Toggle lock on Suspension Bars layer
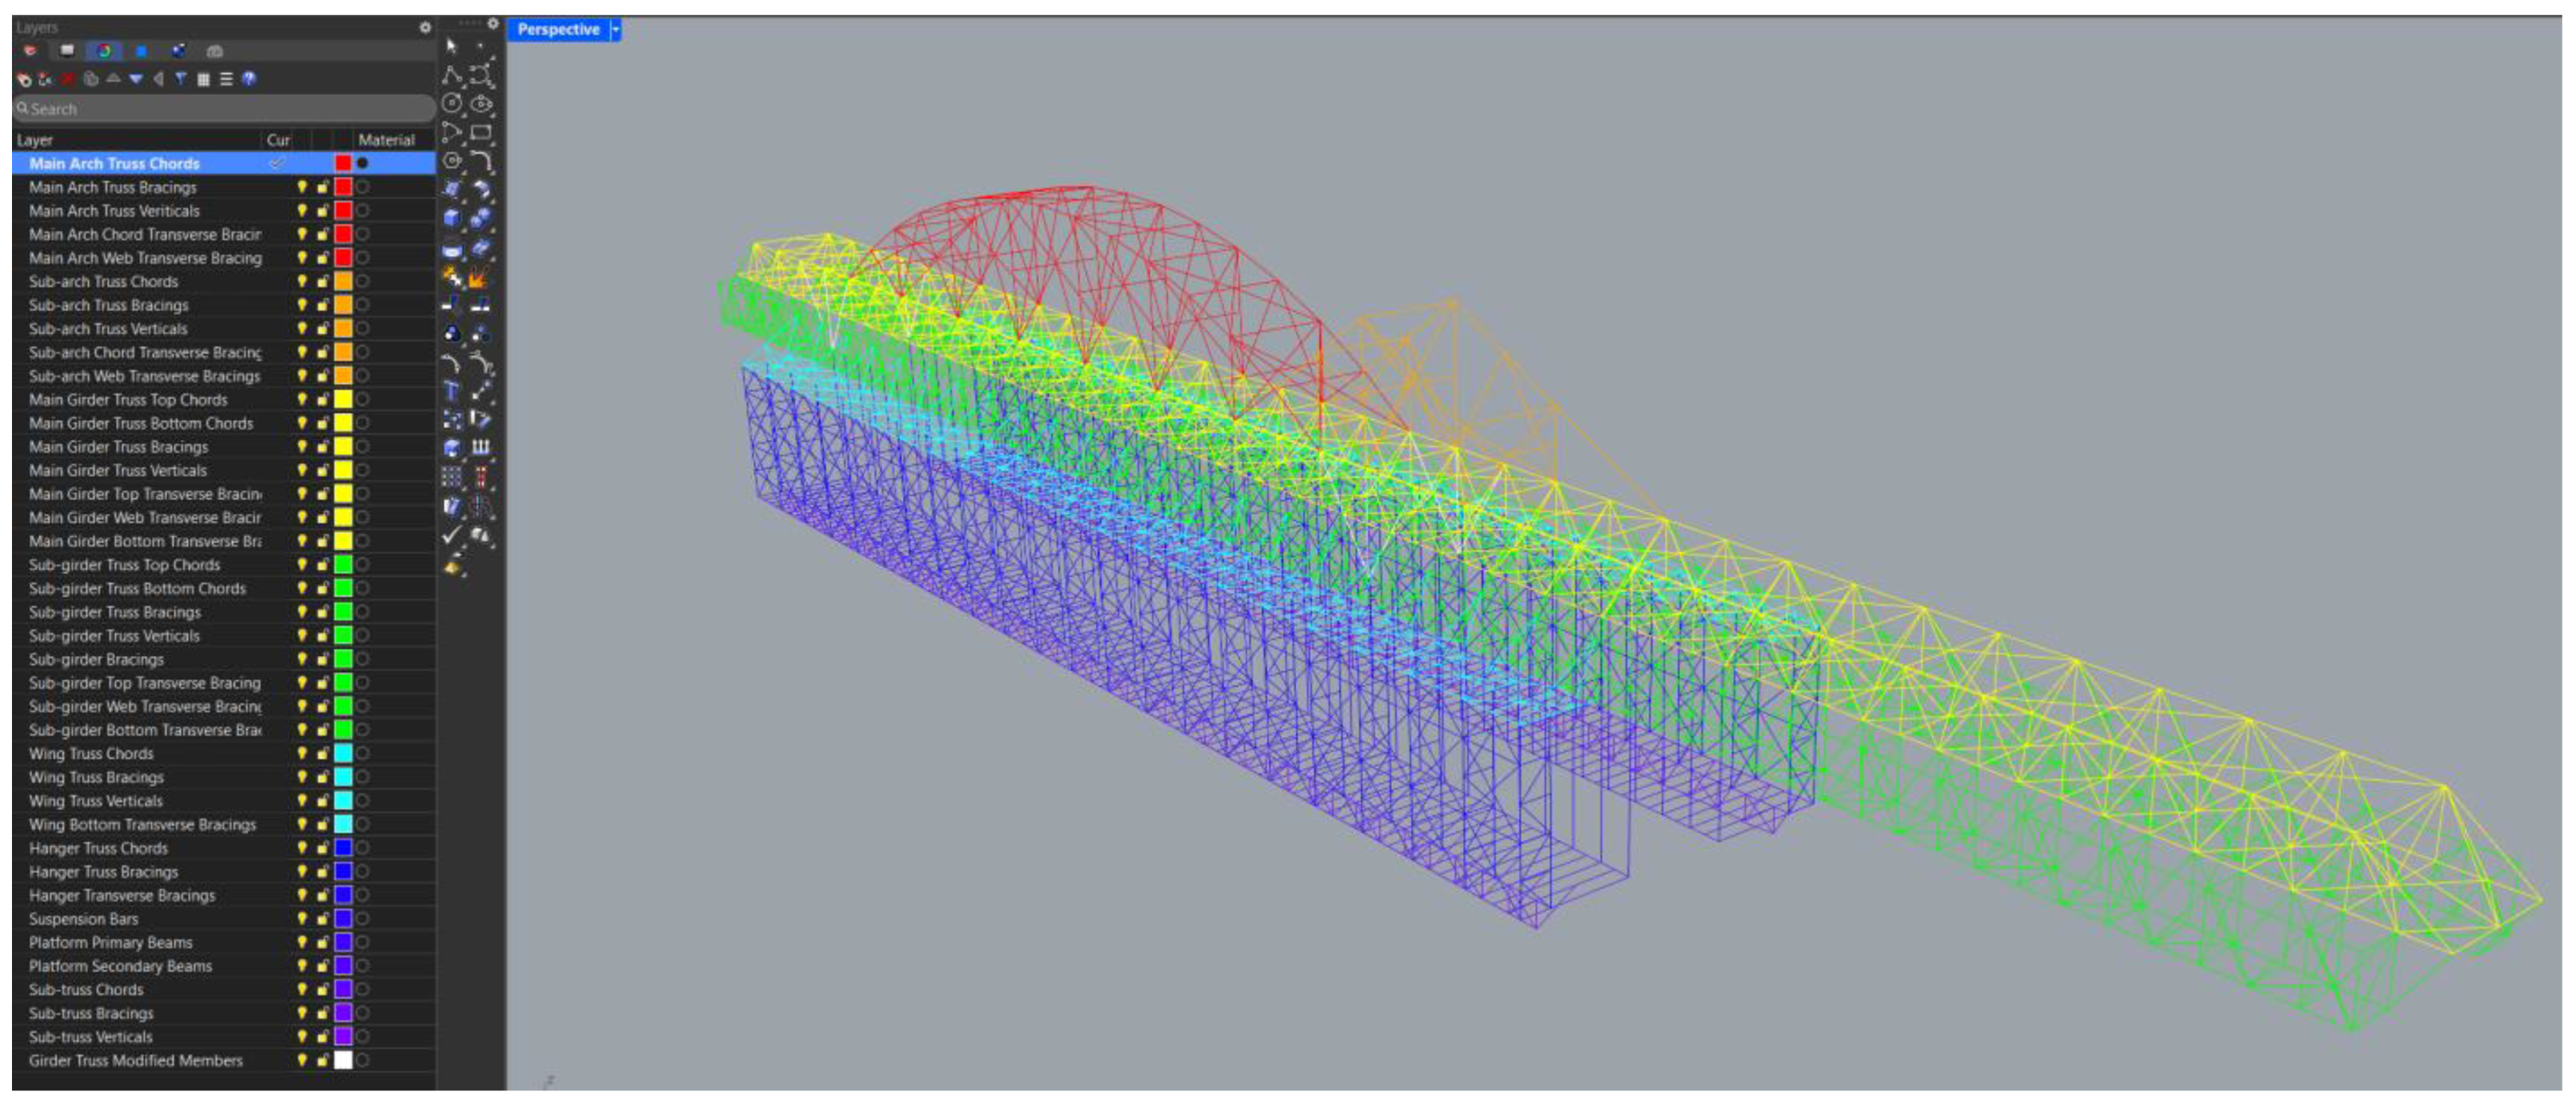2576x1104 pixels. (322, 919)
